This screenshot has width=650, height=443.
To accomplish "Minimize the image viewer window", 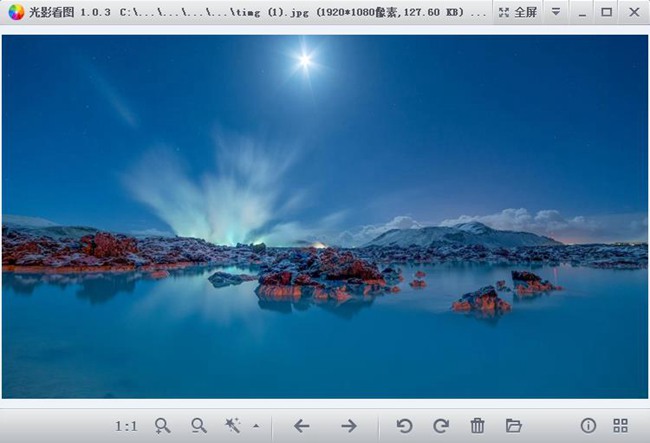I will click(581, 13).
